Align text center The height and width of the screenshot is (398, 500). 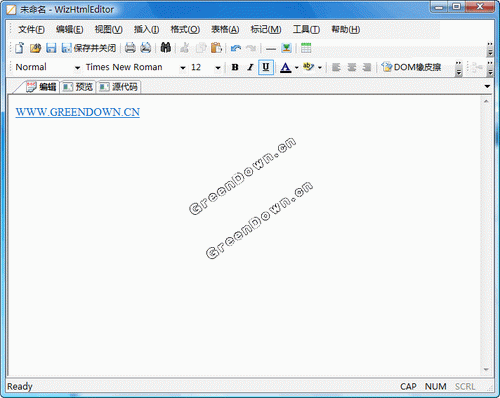(x=352, y=68)
